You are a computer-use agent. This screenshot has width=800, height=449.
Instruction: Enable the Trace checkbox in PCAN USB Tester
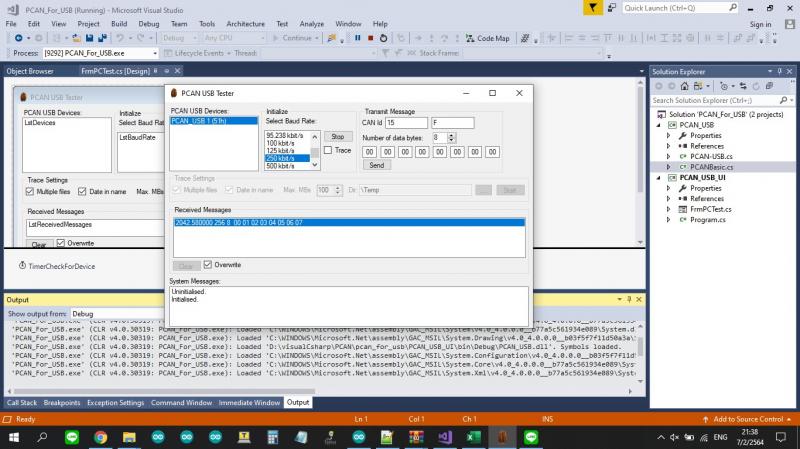pos(328,150)
